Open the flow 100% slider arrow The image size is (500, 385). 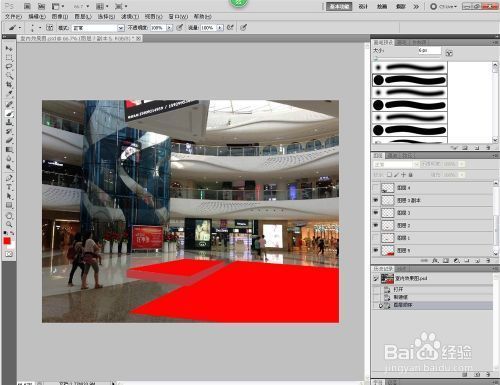pyautogui.click(x=220, y=28)
